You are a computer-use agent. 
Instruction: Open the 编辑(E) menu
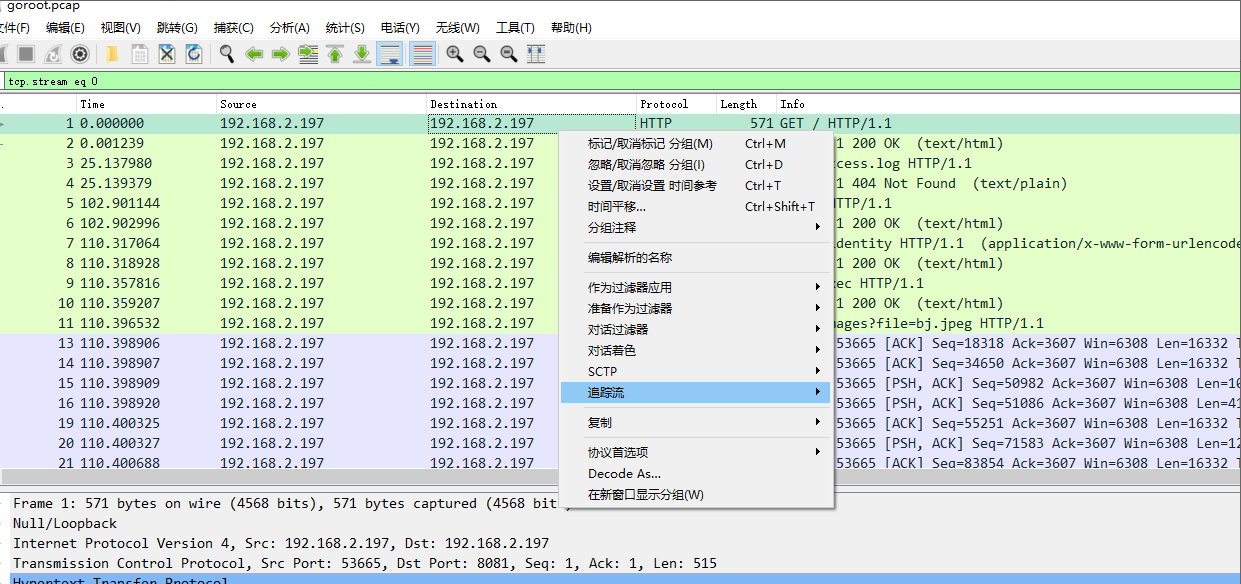tap(65, 27)
